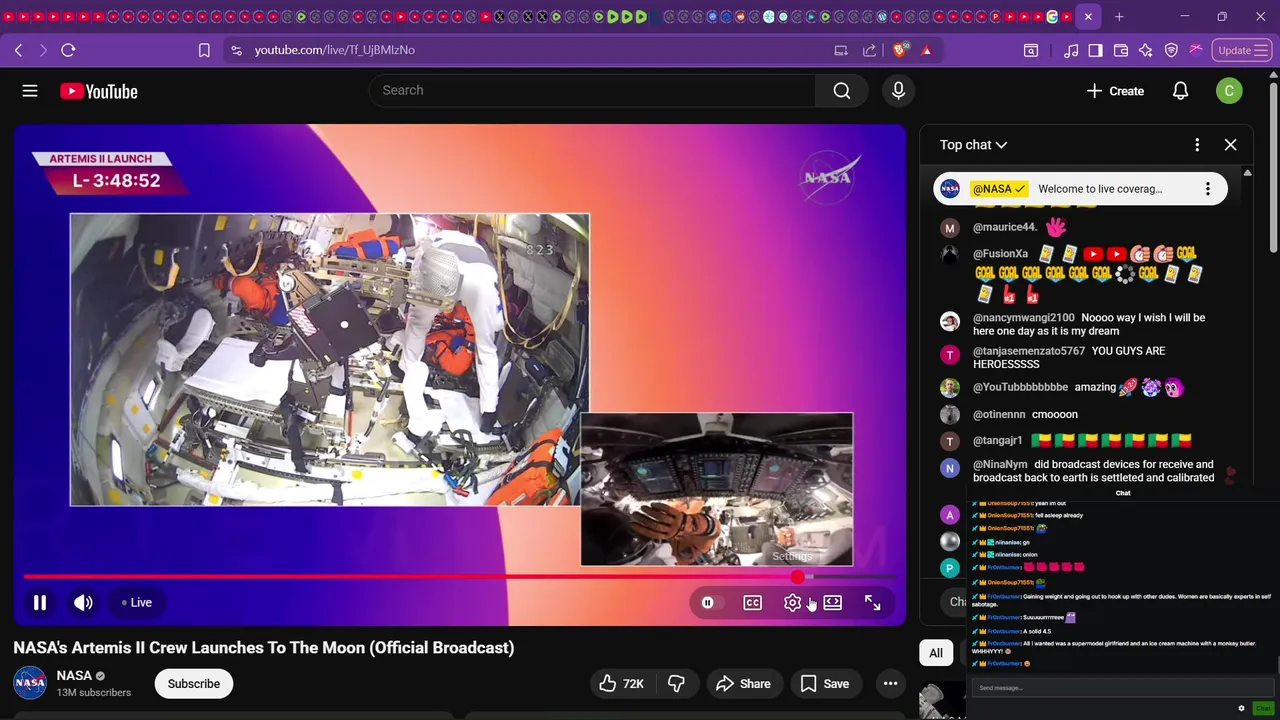Jump to Live position
1280x720 pixels.
pyautogui.click(x=137, y=603)
